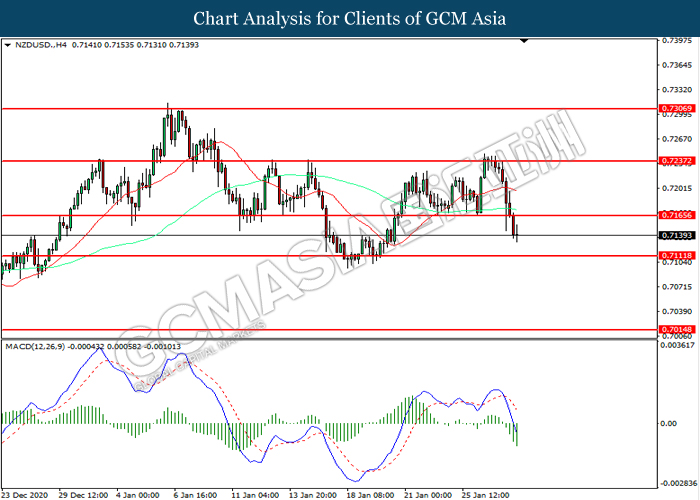Select the 0.73069 resistance price tag
The width and height of the screenshot is (700, 500).
[x=674, y=107]
